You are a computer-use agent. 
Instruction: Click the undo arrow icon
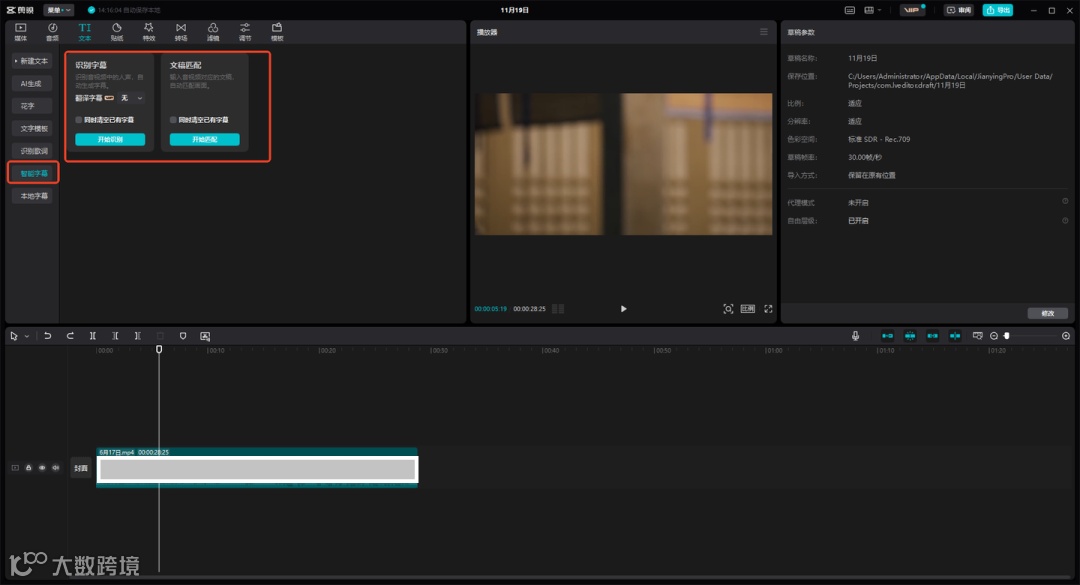pyautogui.click(x=48, y=336)
